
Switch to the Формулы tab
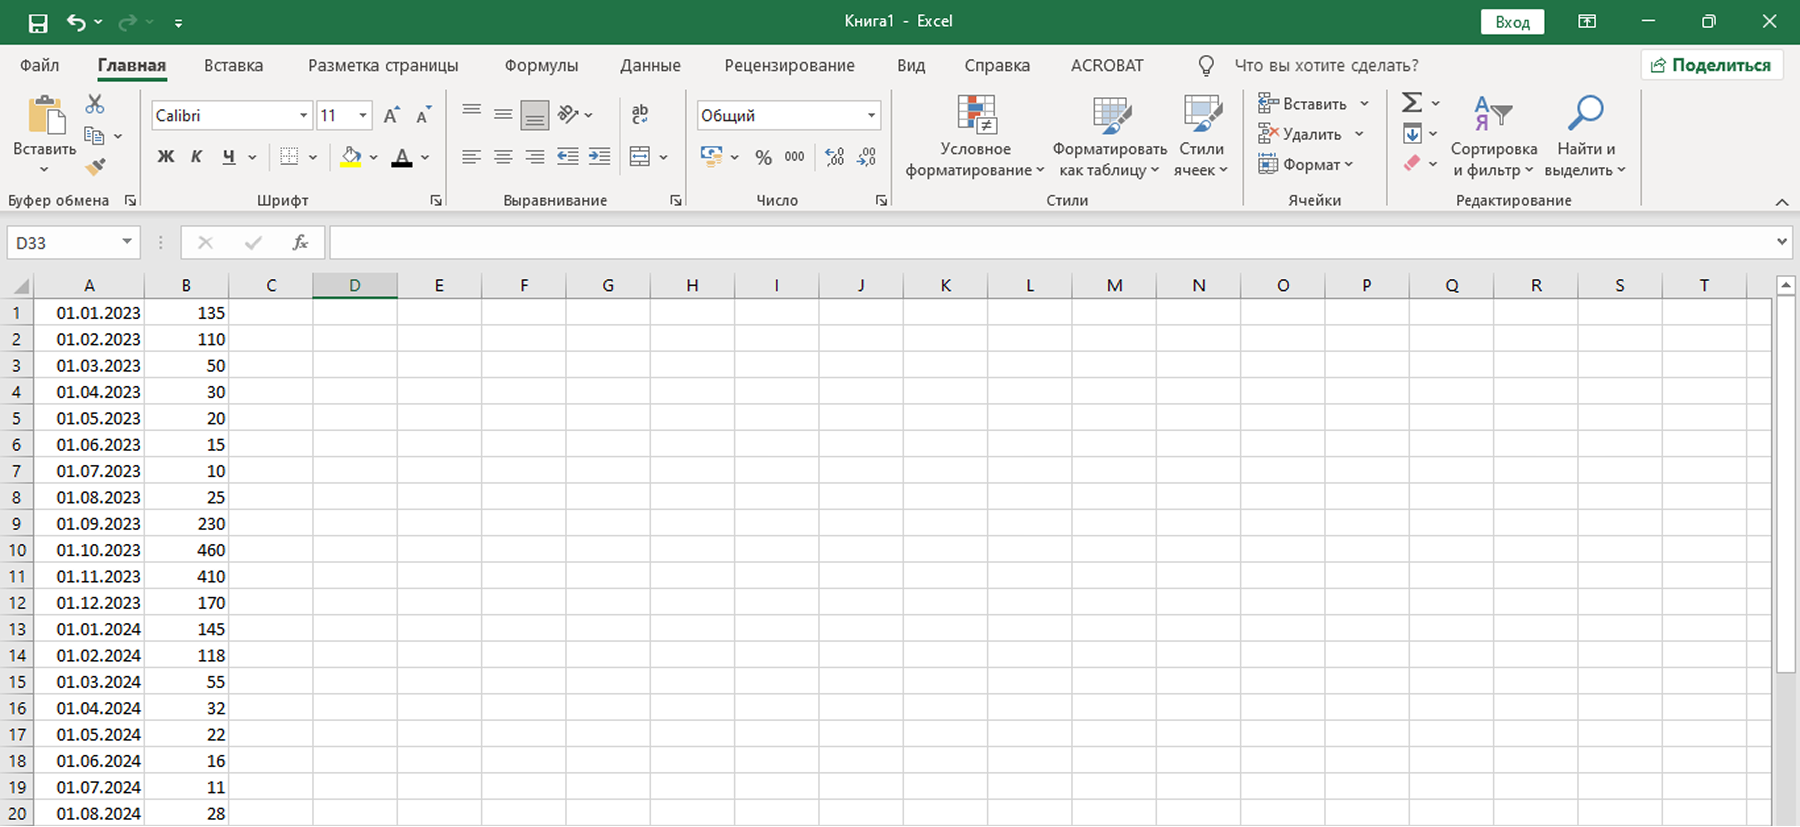coord(541,66)
